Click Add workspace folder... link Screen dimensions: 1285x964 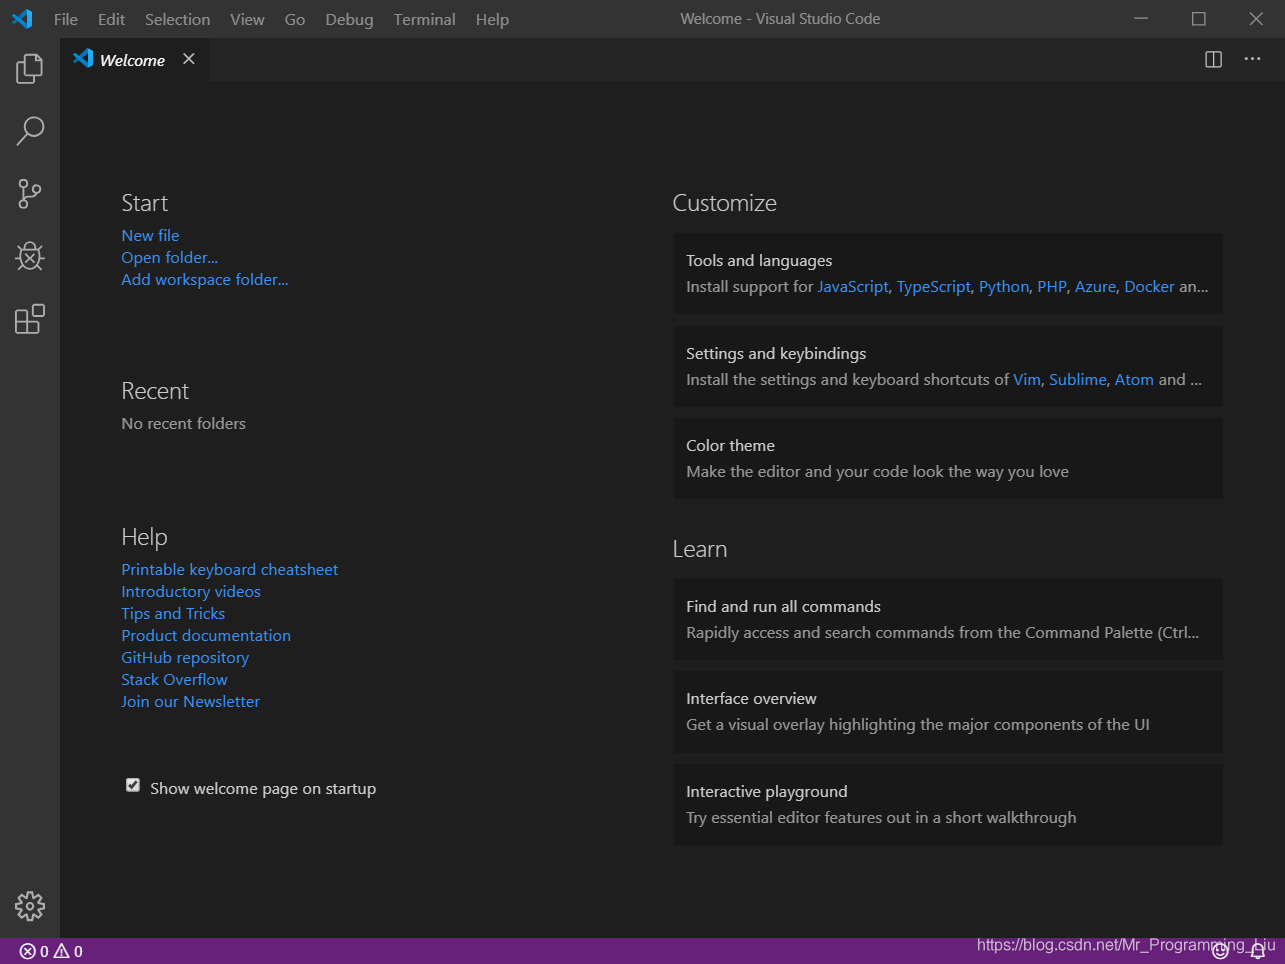point(204,280)
